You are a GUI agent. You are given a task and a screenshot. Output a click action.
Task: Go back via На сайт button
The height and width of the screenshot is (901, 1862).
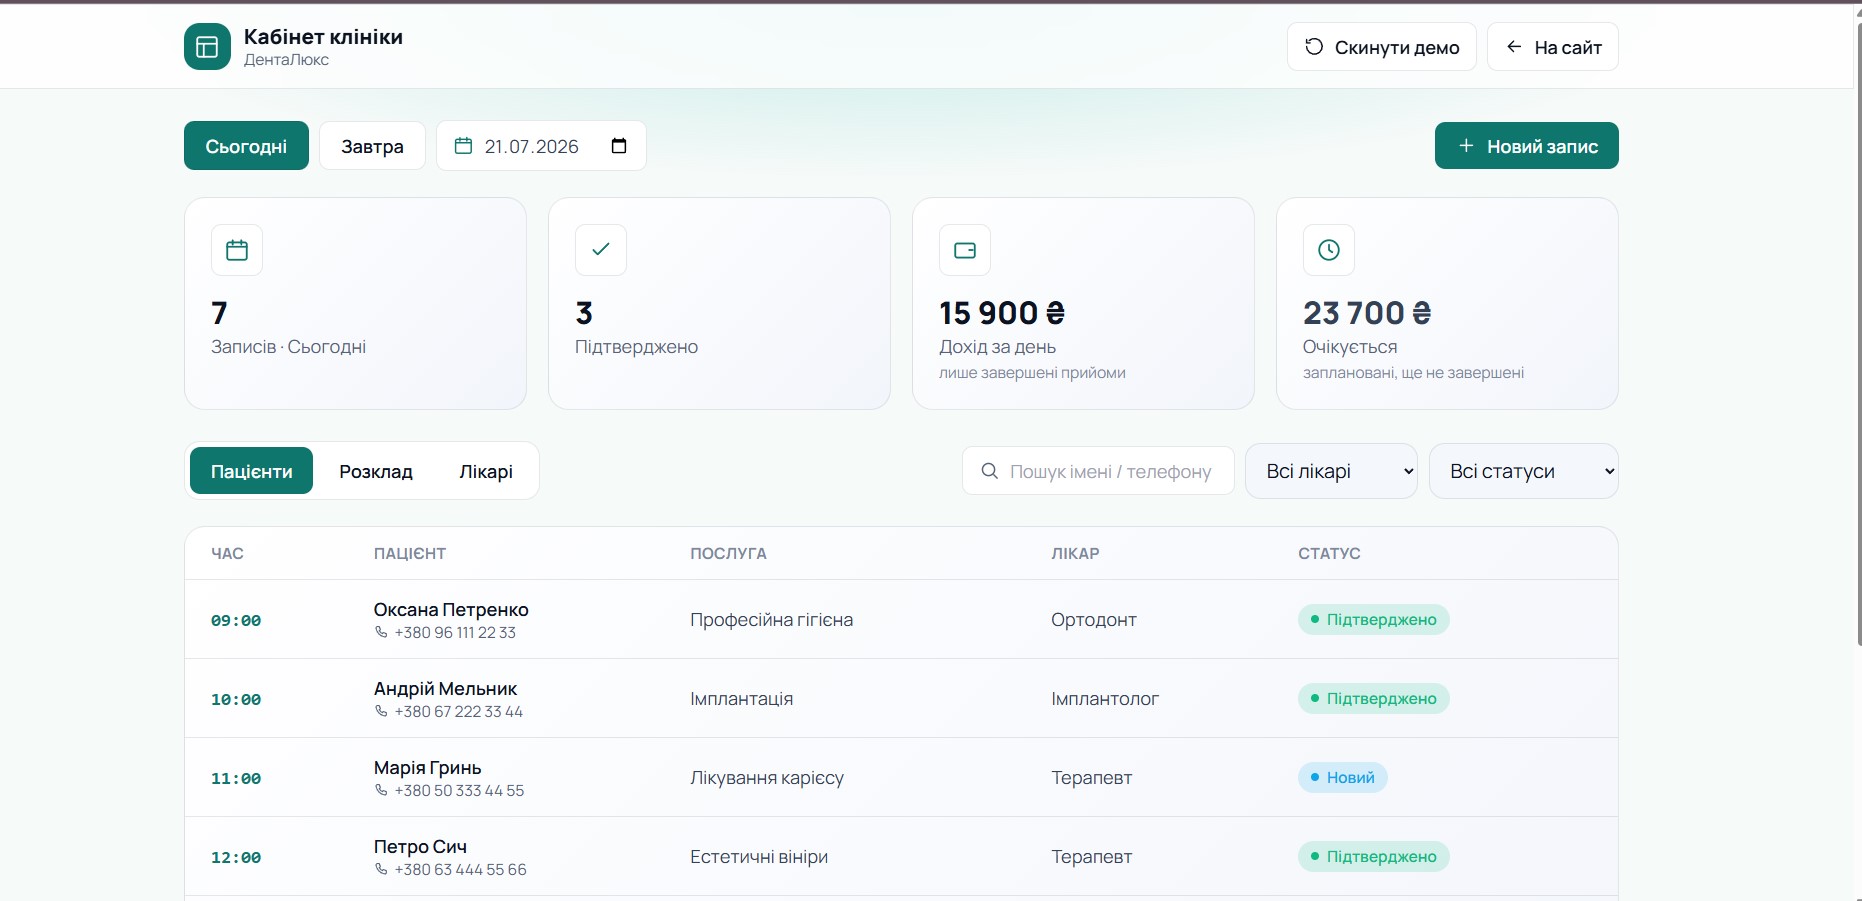(1553, 47)
